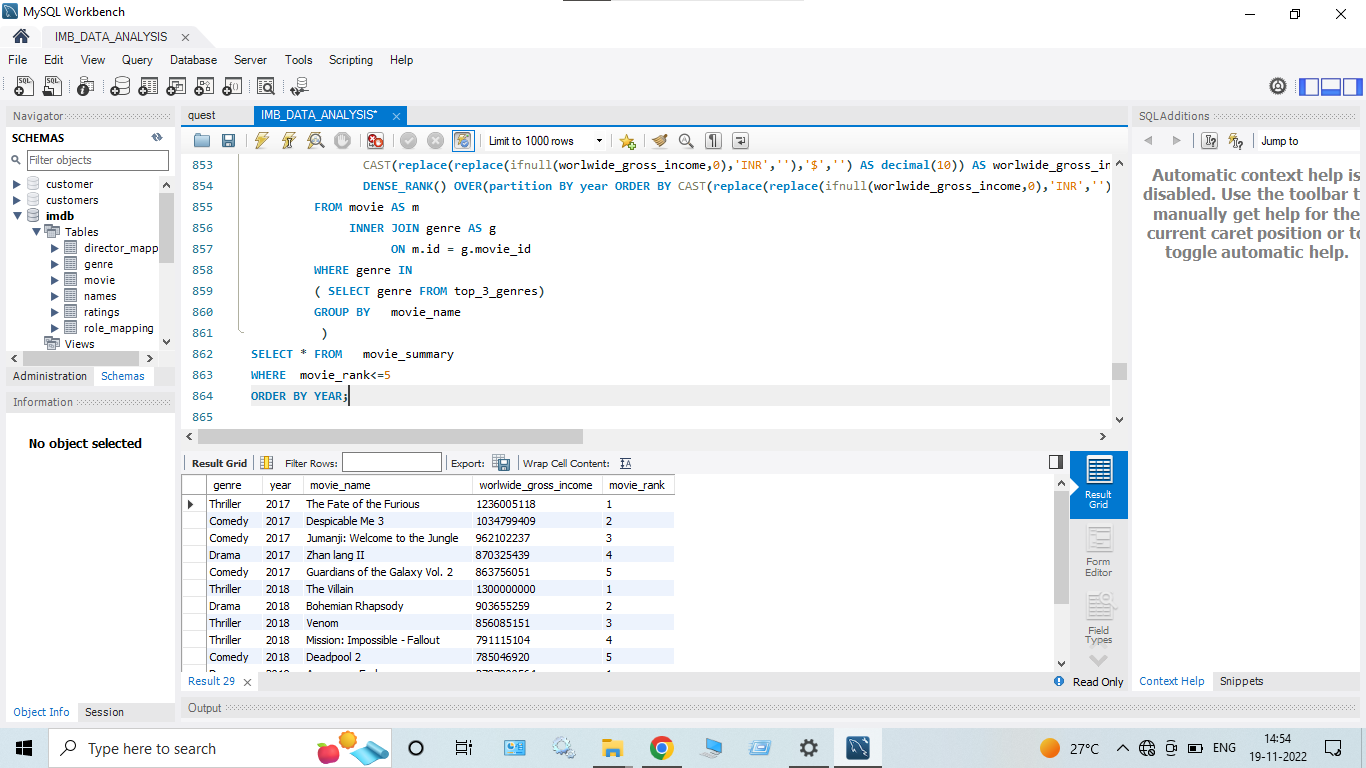Open the Scripting menu

pos(351,60)
